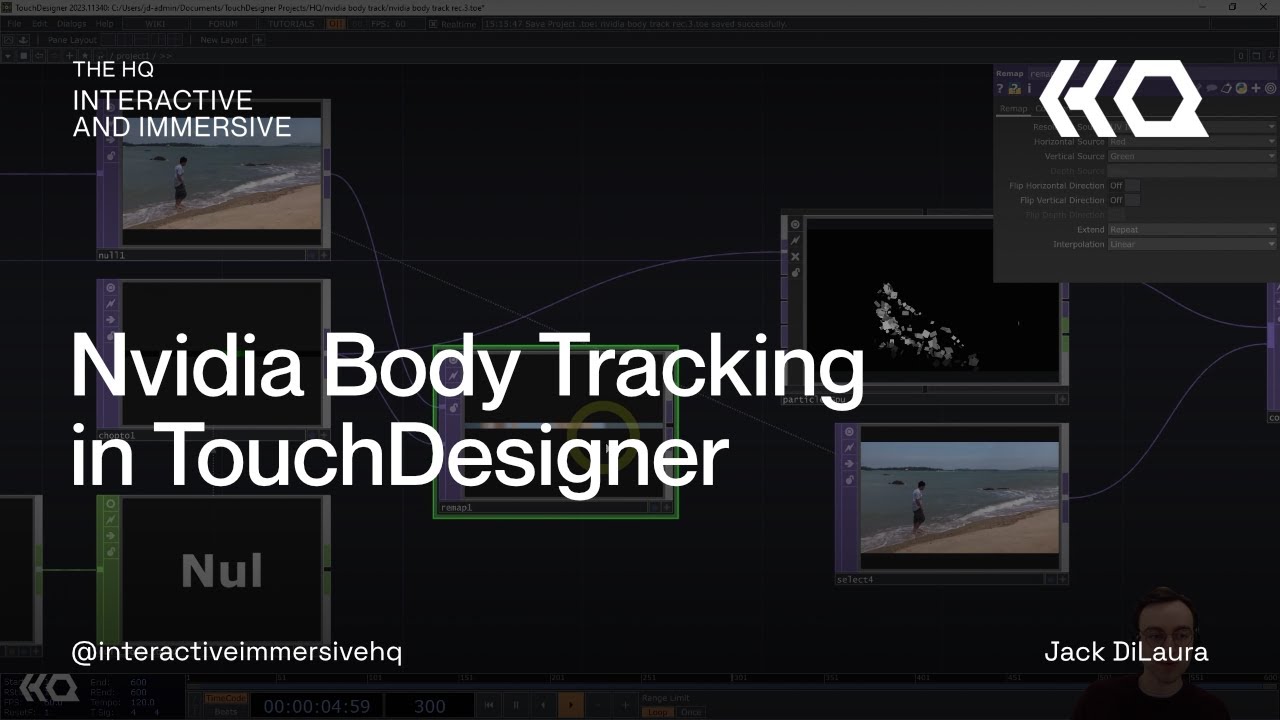Enable Once range limit mode
Screen dimensions: 1280x720
pyautogui.click(x=690, y=712)
